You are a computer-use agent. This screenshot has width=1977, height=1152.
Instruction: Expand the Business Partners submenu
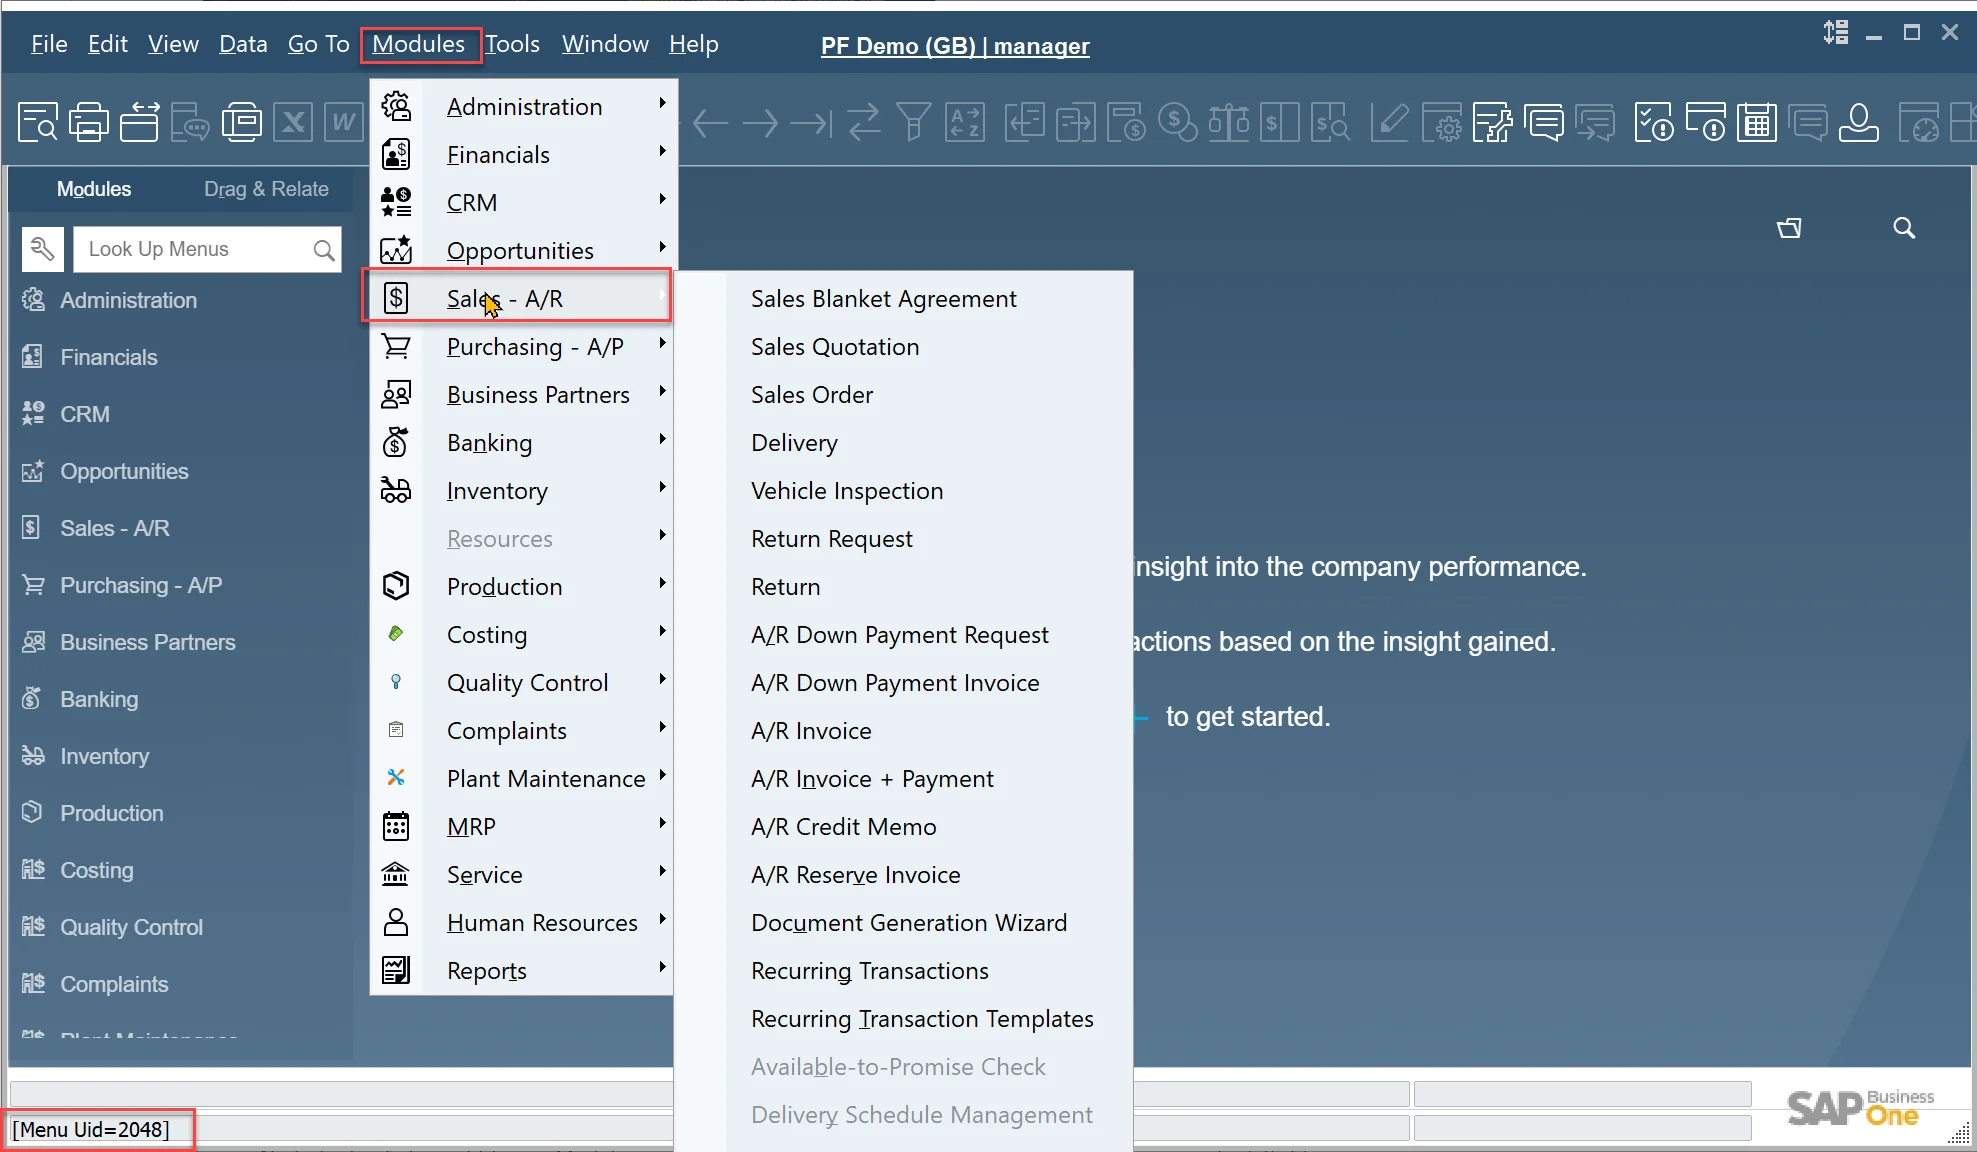[x=538, y=395]
